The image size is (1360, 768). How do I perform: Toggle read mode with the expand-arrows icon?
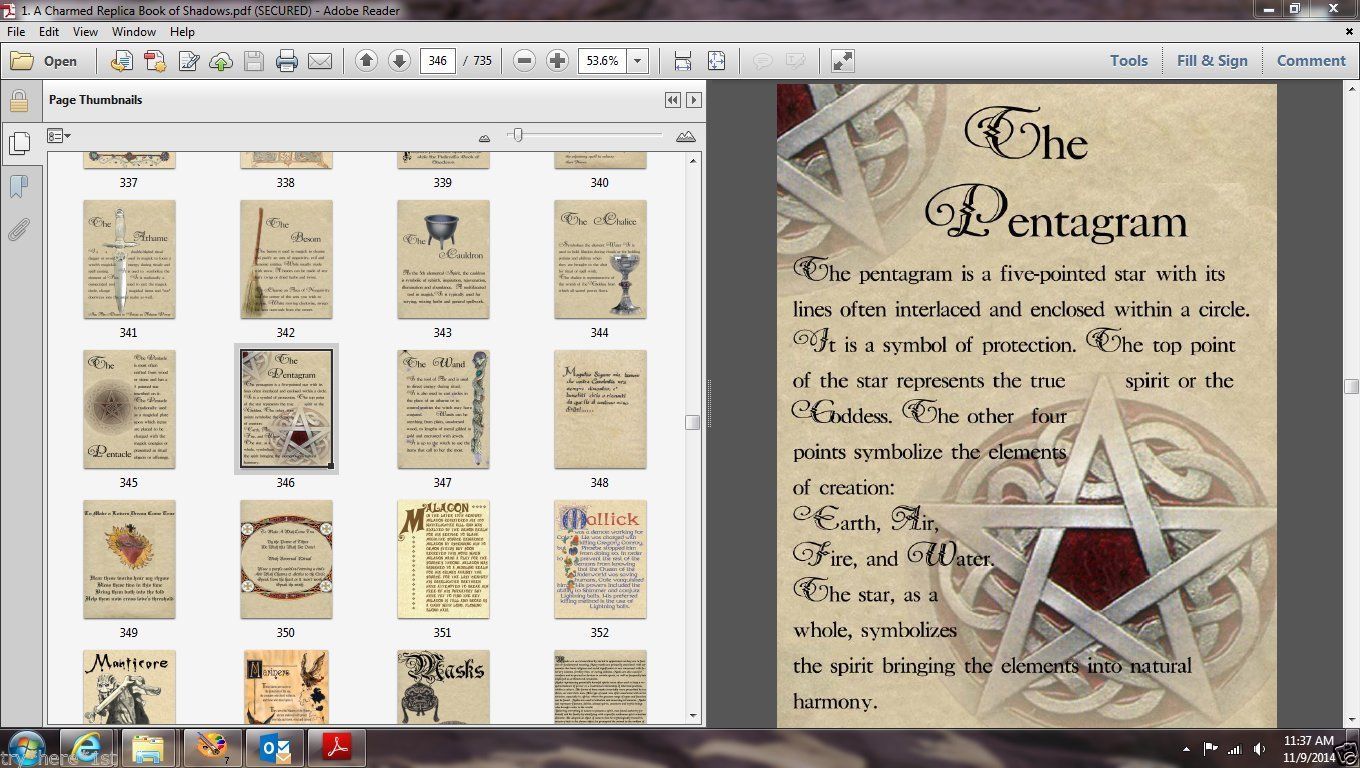pos(843,61)
